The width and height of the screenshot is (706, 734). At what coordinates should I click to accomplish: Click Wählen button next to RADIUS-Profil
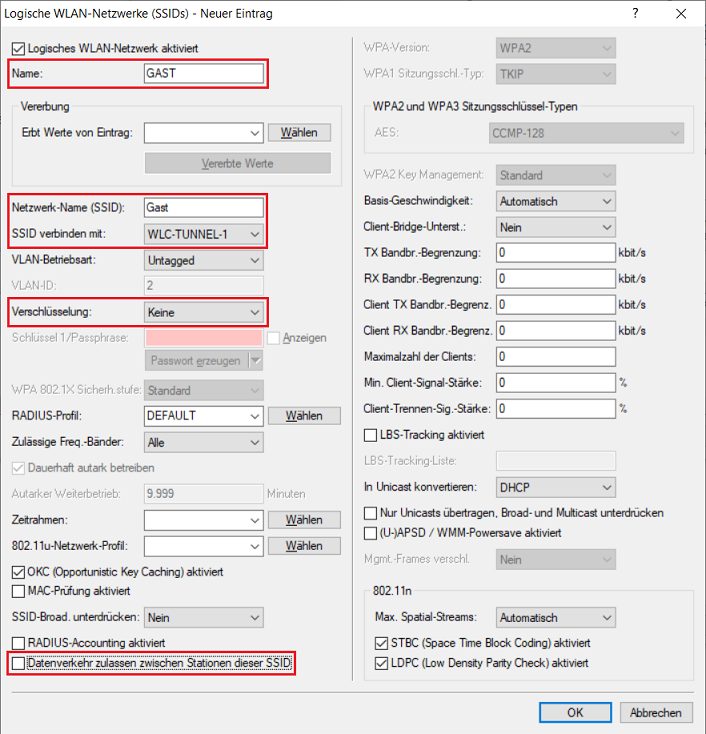tap(304, 416)
